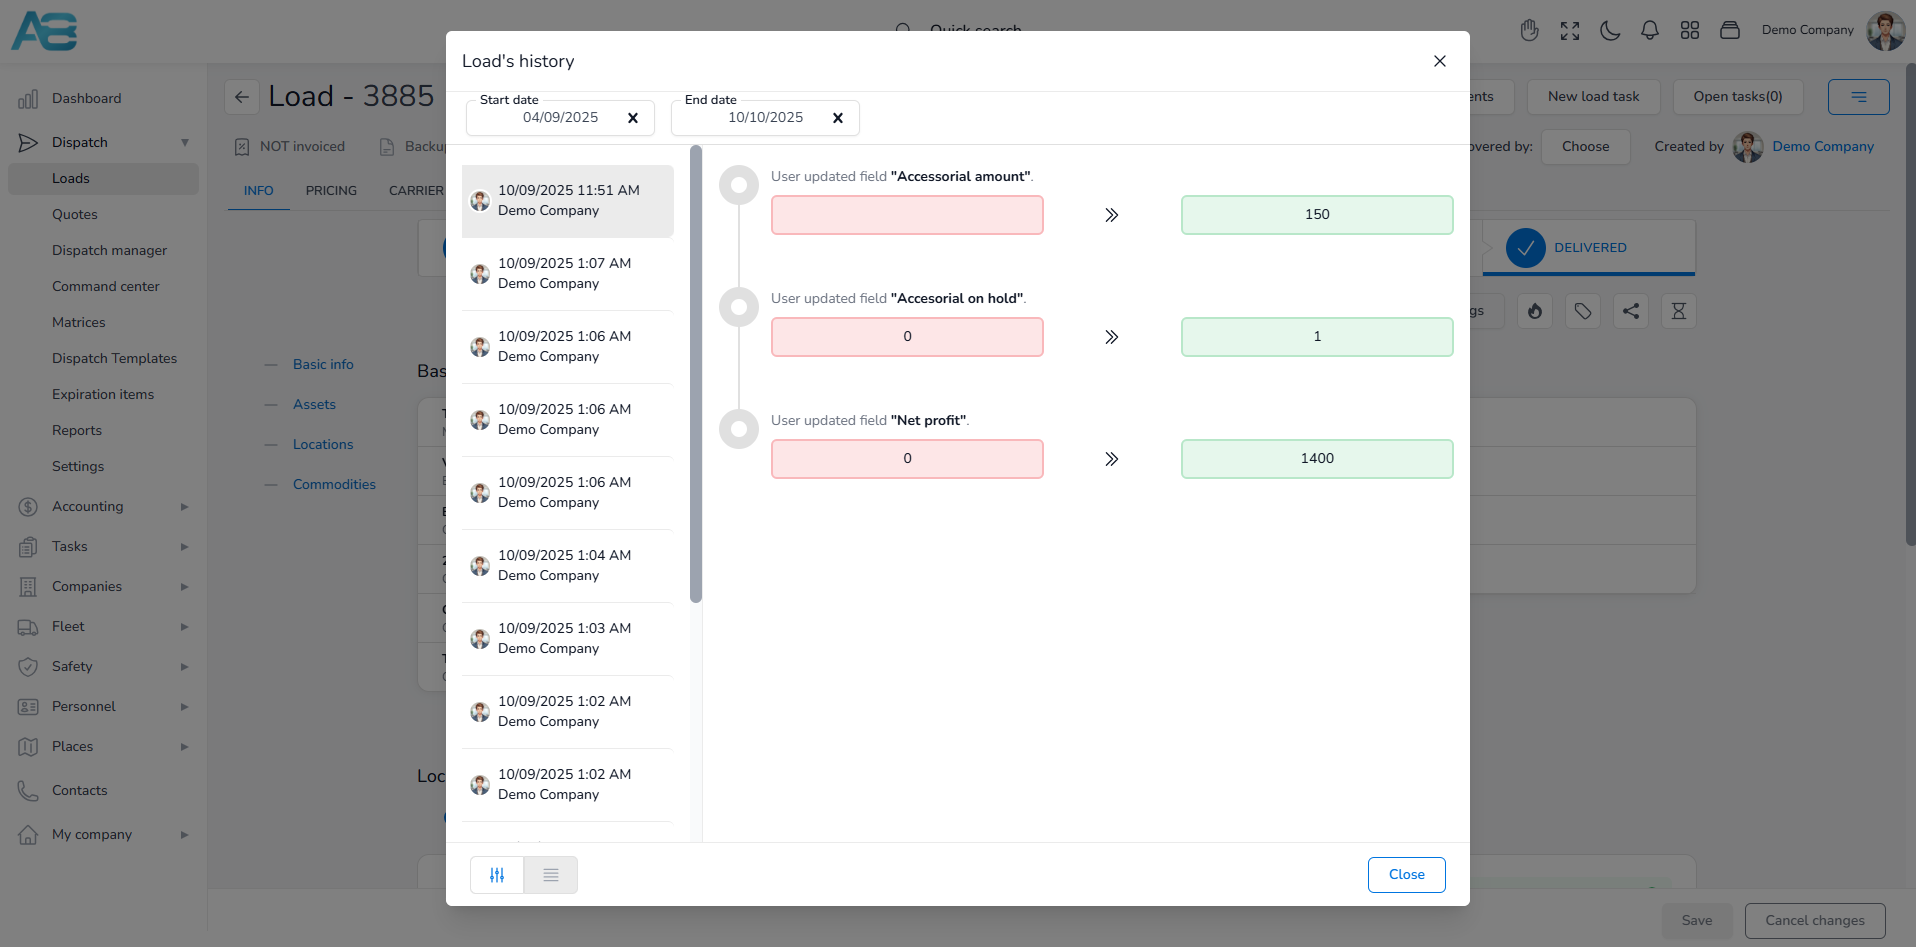Open notifications bell
The image size is (1916, 947).
[1649, 30]
